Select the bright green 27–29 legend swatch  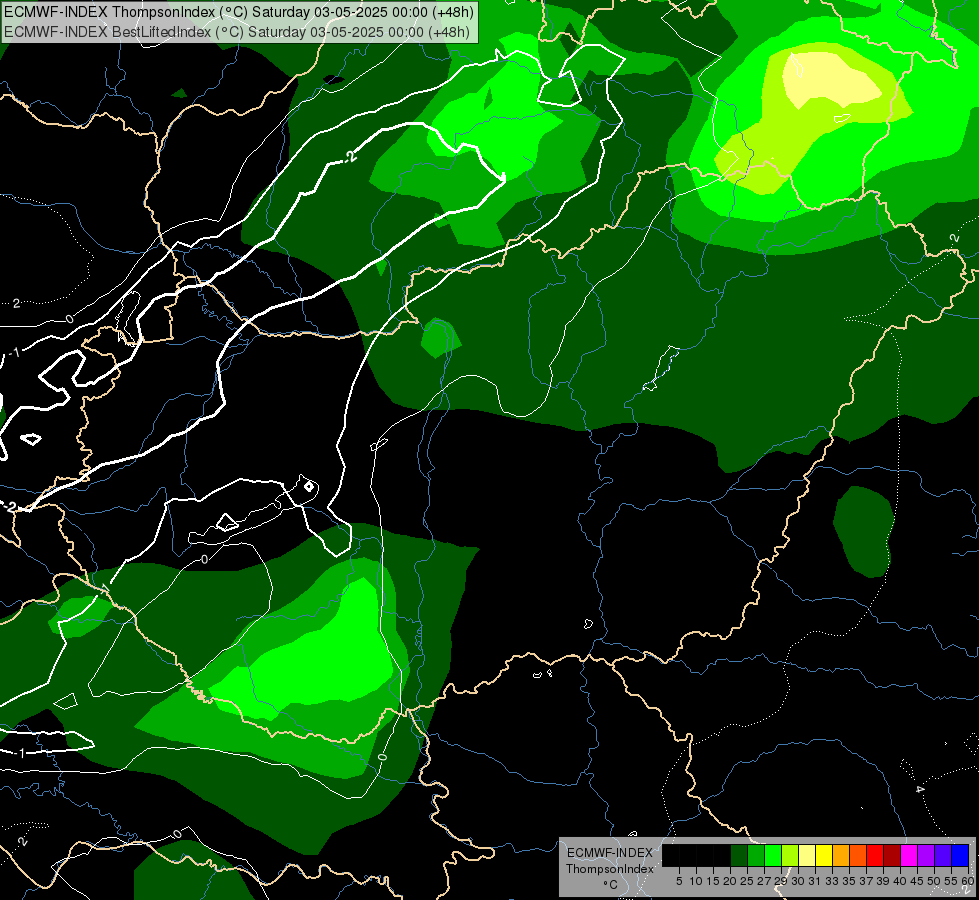(x=773, y=855)
